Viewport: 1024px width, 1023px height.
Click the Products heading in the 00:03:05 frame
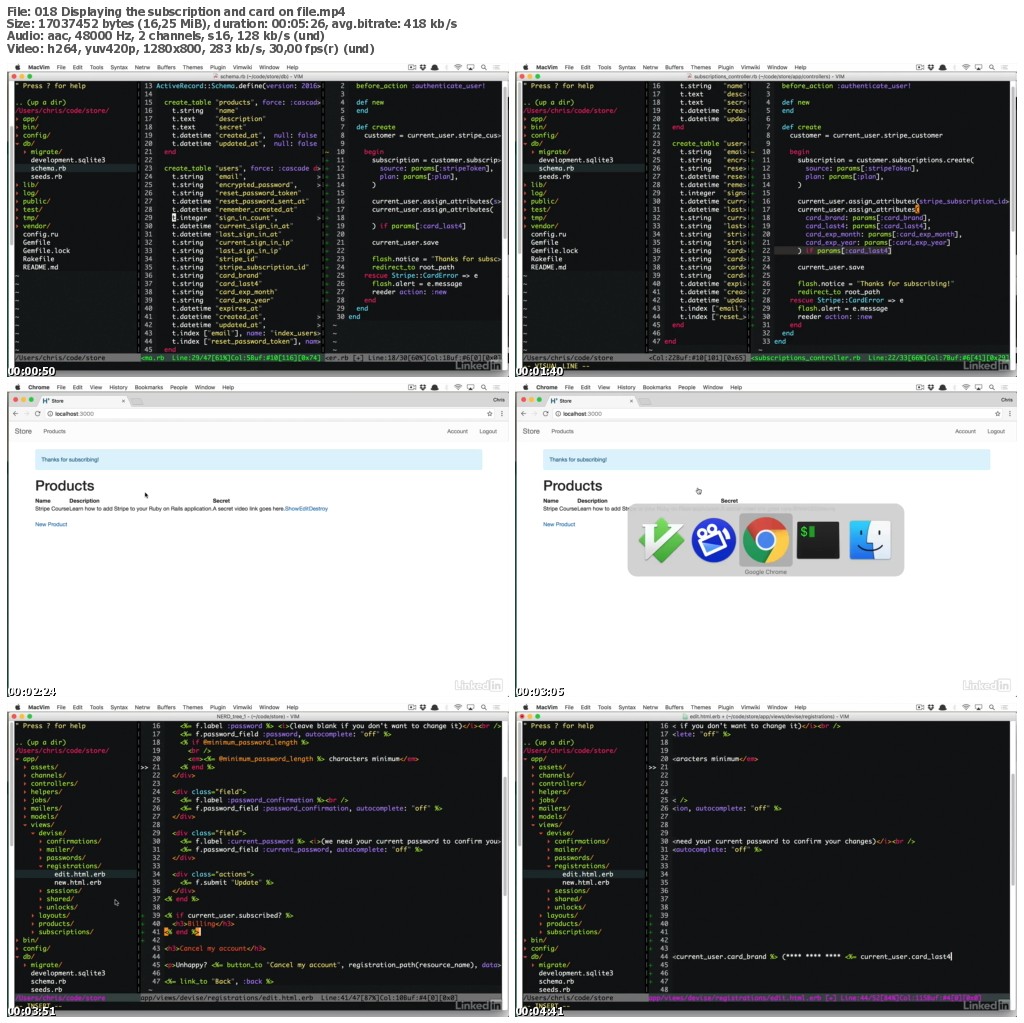pos(572,485)
